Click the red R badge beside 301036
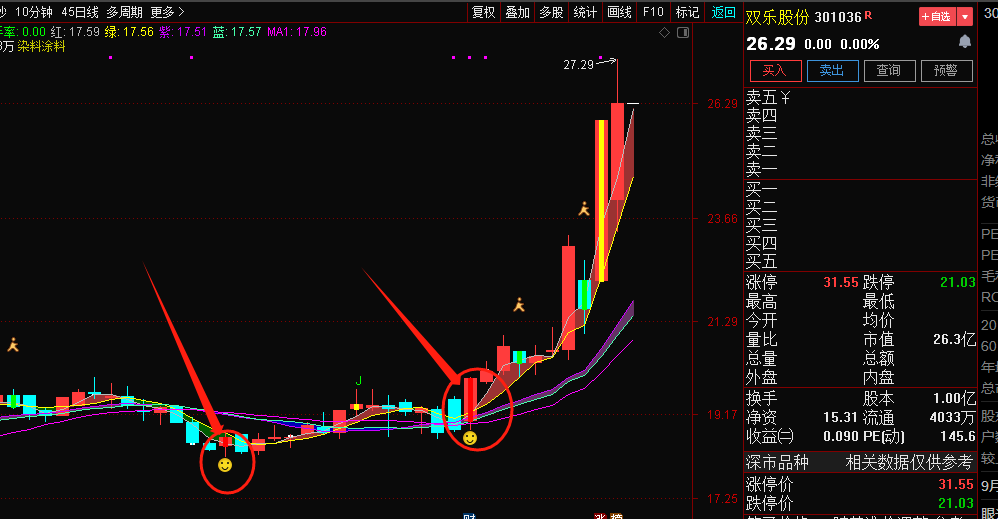The image size is (998, 519). (x=868, y=15)
